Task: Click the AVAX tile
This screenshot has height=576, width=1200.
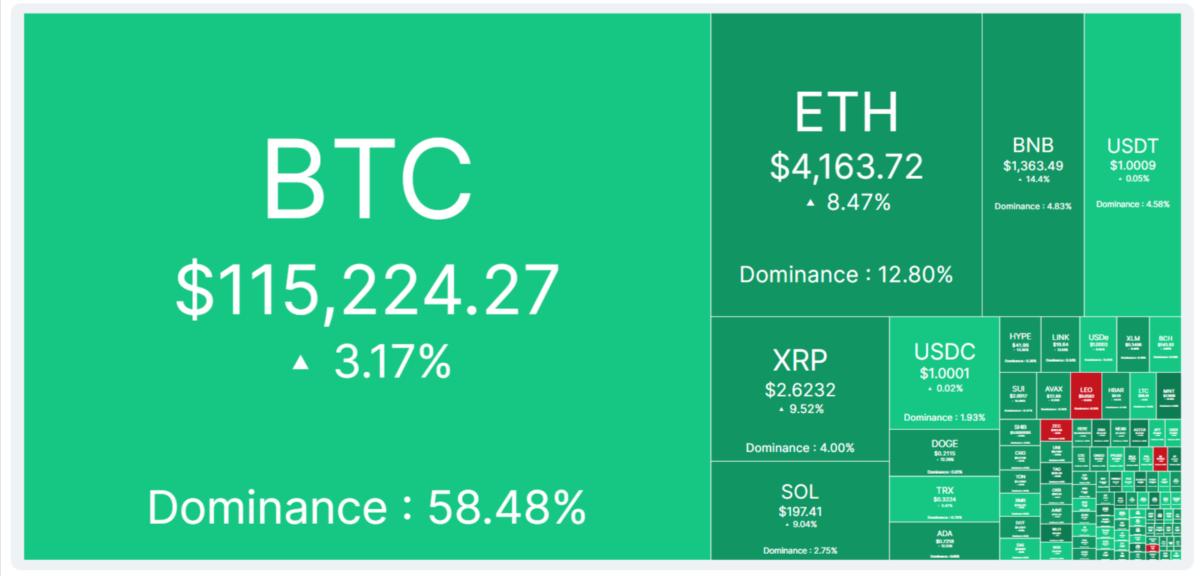Action: click(1054, 397)
